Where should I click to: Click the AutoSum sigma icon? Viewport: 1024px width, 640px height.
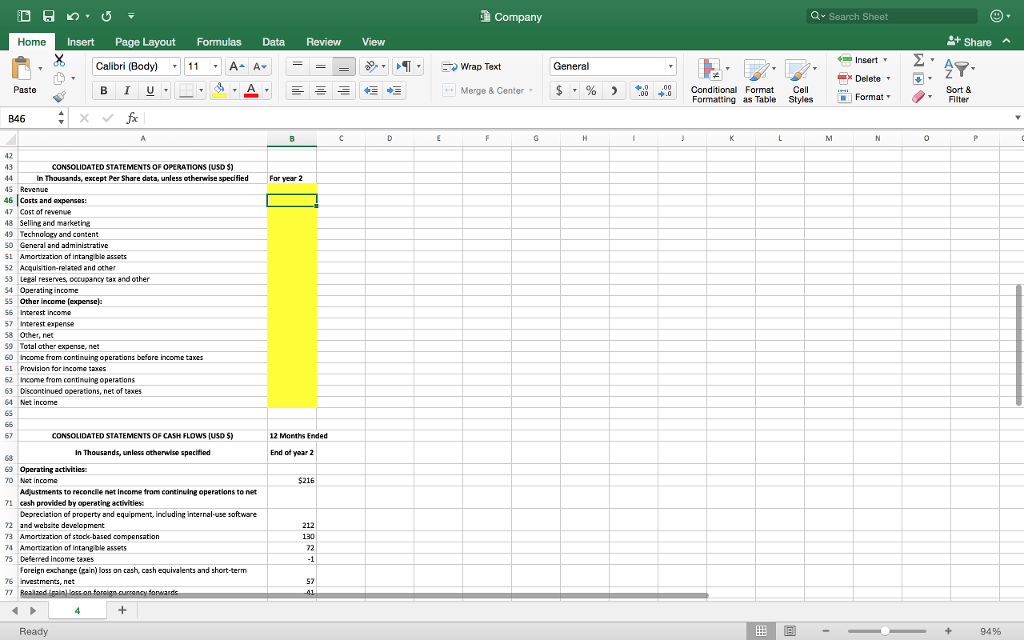point(919,60)
